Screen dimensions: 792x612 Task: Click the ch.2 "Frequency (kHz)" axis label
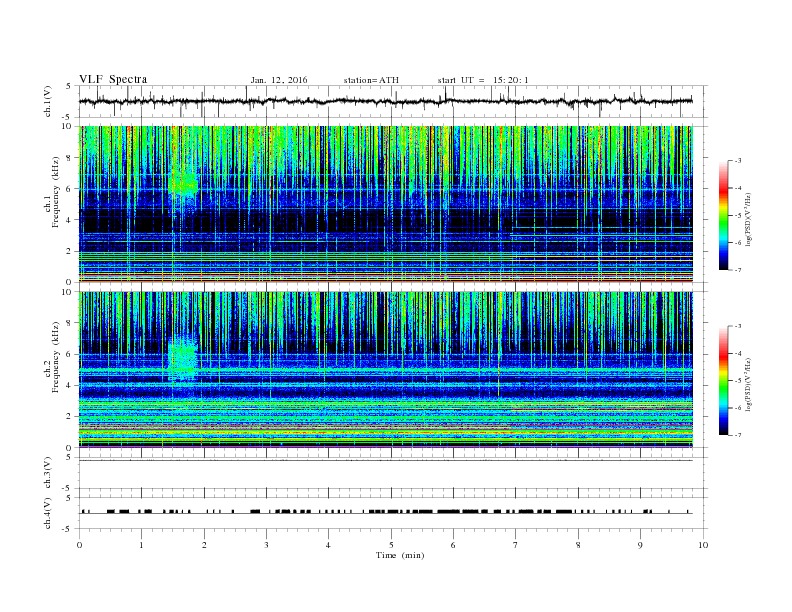click(56, 358)
